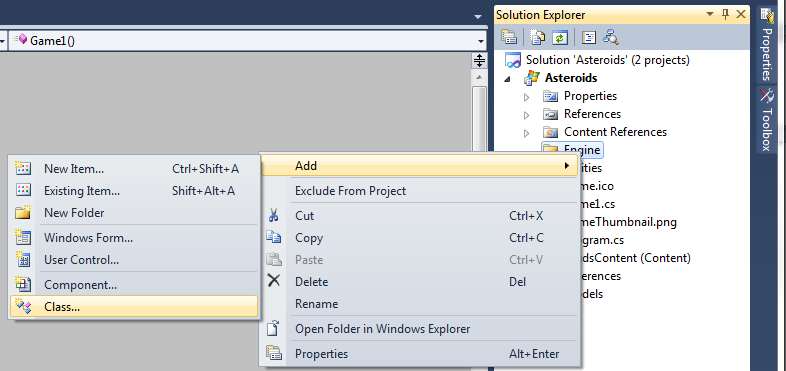Screen dimensions: 786x371
Task: Choose Open Folder in Windows Explorer
Action: (420, 329)
